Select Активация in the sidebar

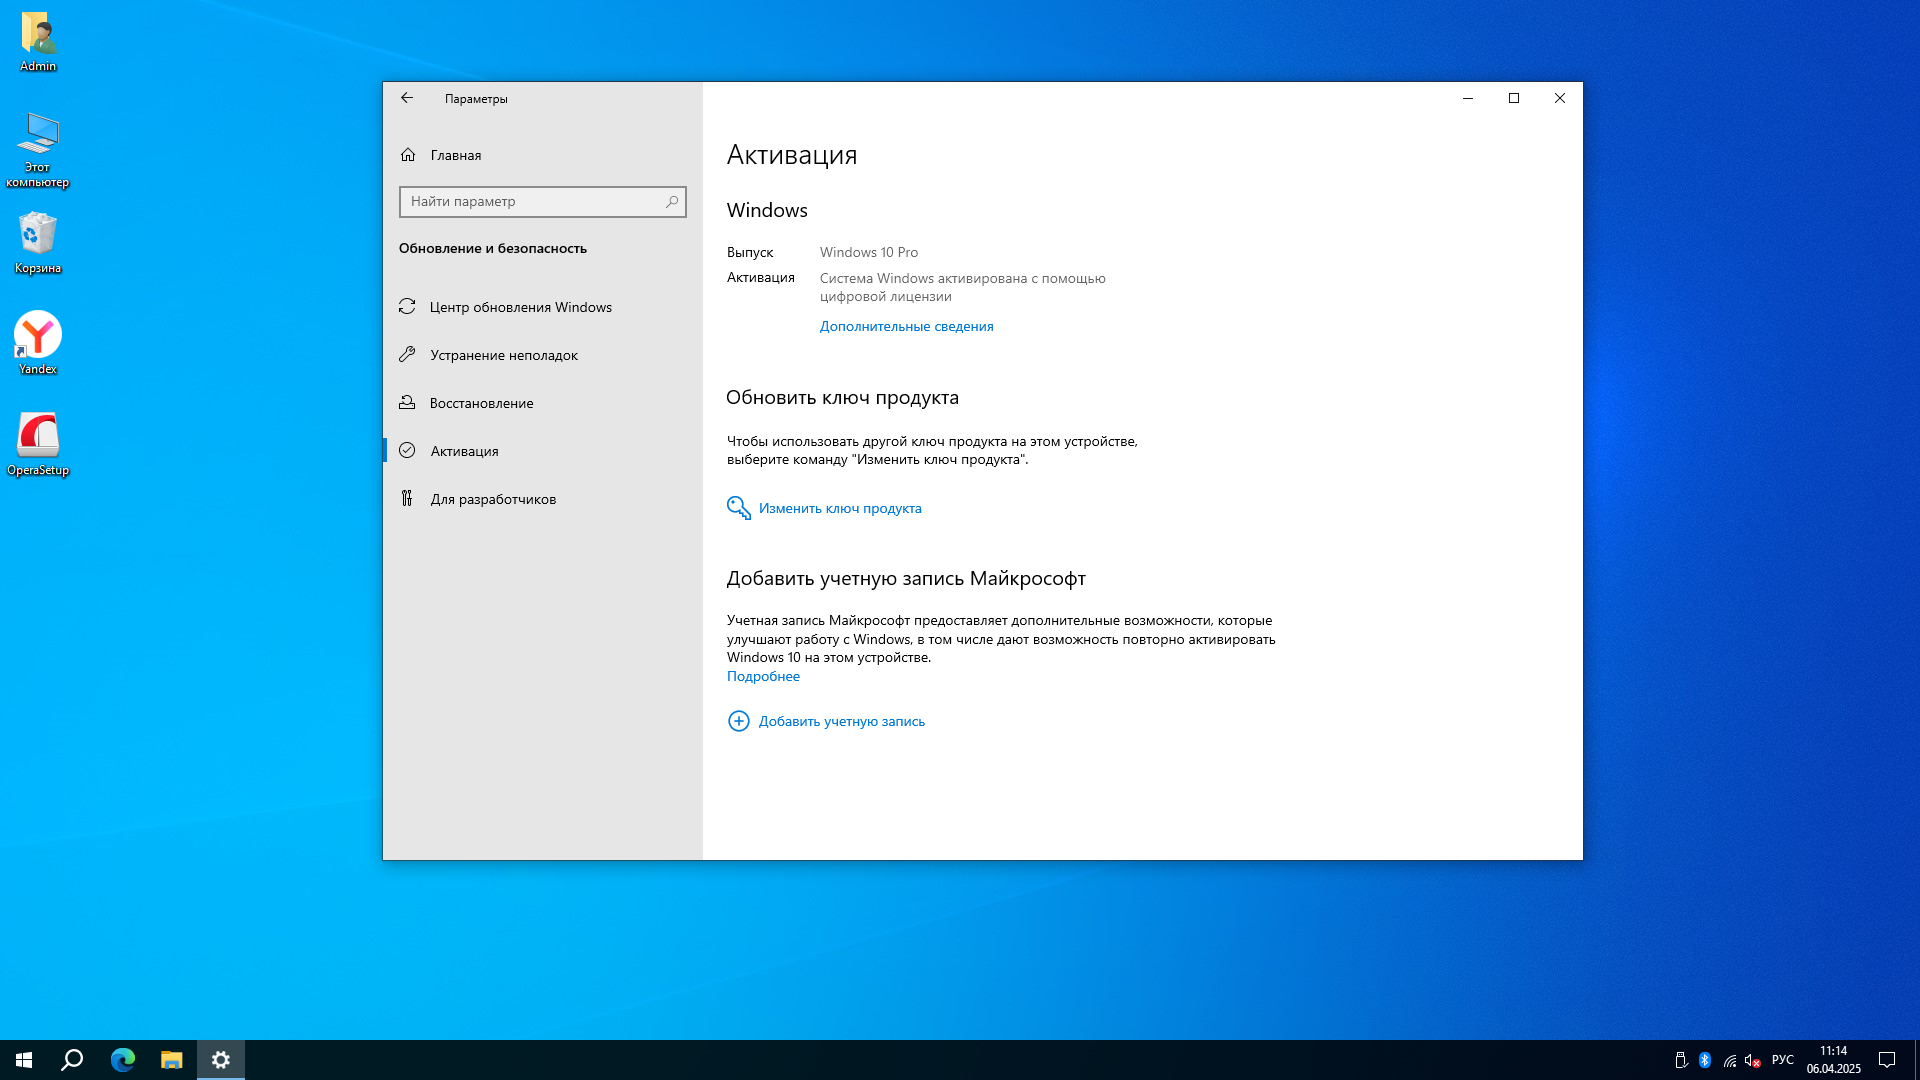464,451
